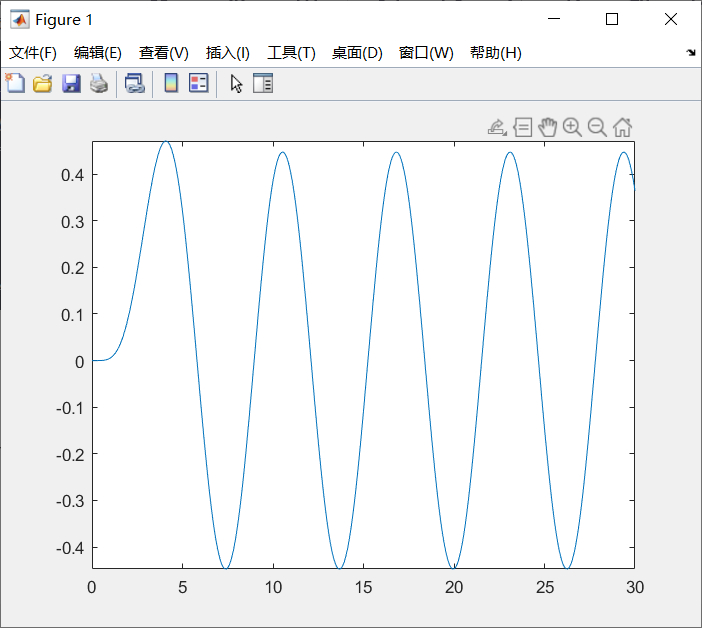Click the x-axis tick label 25
The height and width of the screenshot is (628, 702).
click(544, 587)
